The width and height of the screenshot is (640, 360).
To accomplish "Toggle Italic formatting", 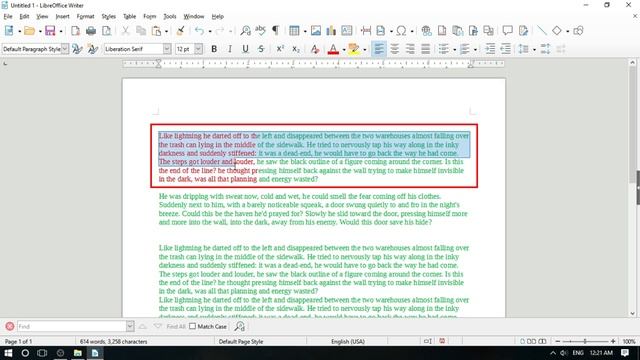I will coord(230,49).
